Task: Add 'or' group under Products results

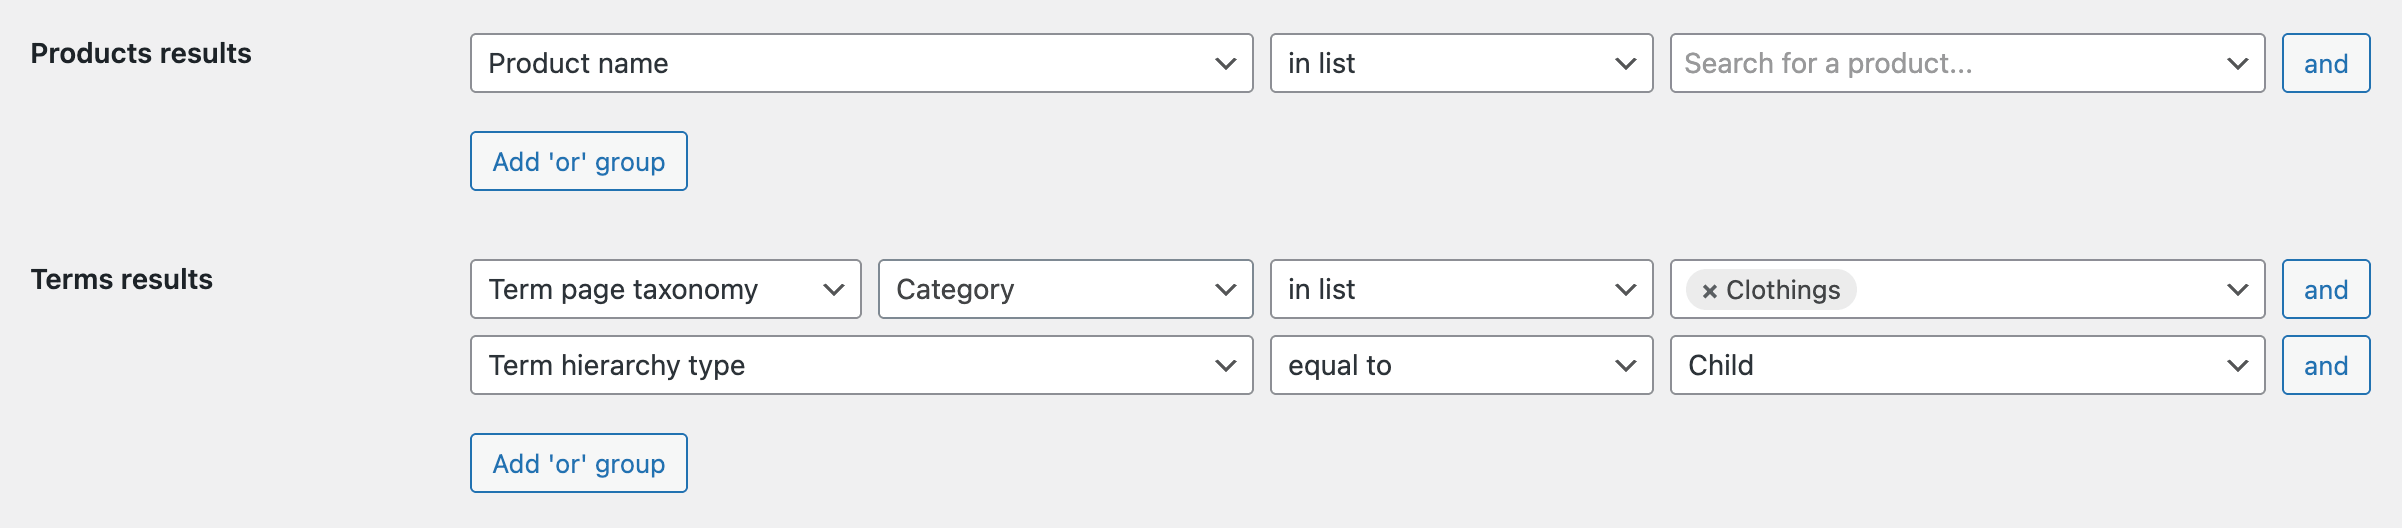Action: tap(579, 161)
